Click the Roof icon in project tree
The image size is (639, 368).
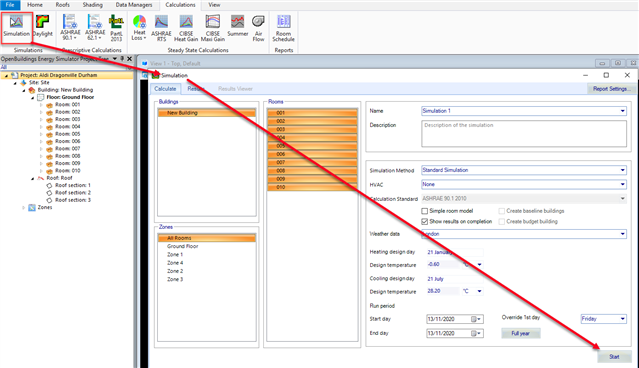[41, 178]
